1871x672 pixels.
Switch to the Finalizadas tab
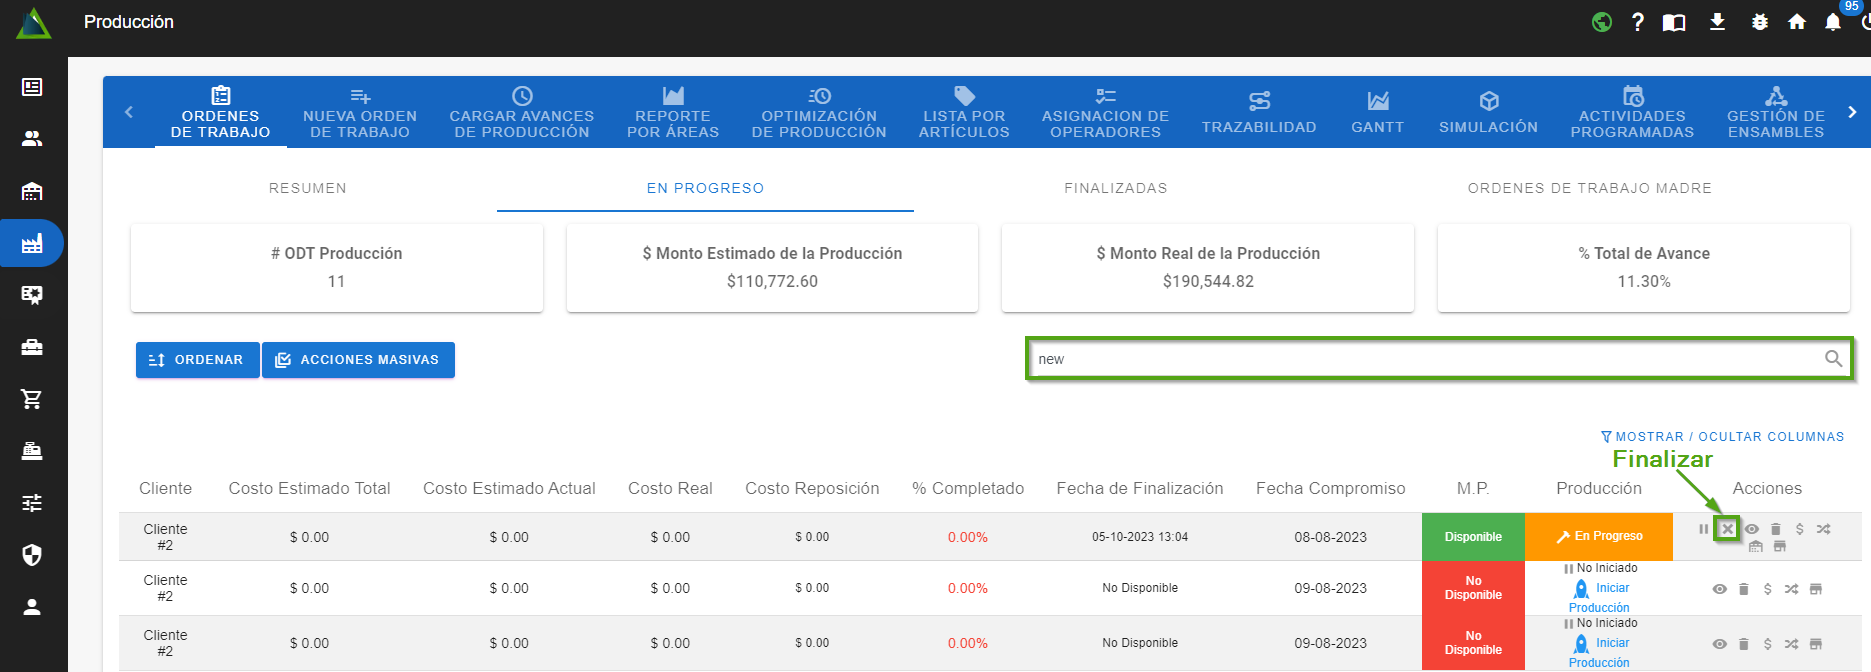point(1115,188)
